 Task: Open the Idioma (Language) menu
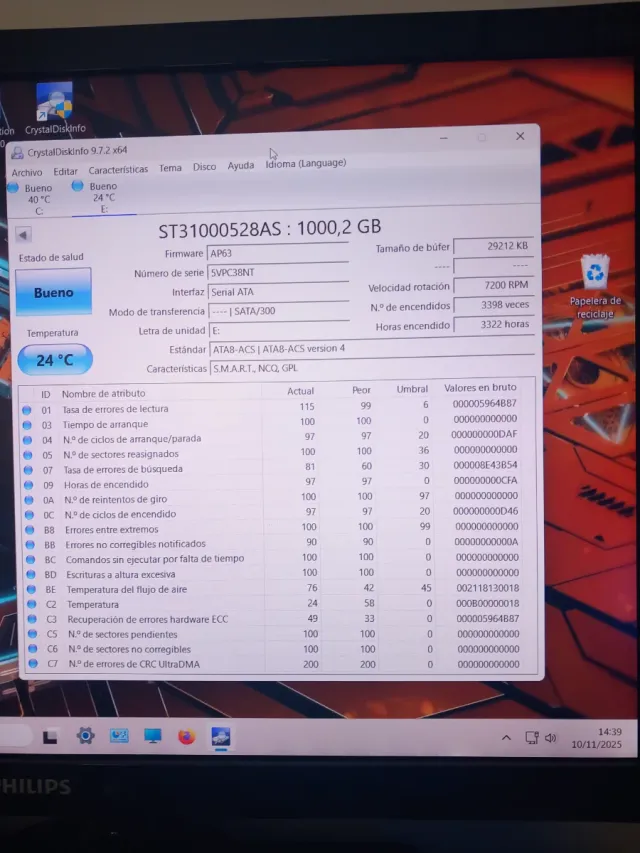(306, 163)
